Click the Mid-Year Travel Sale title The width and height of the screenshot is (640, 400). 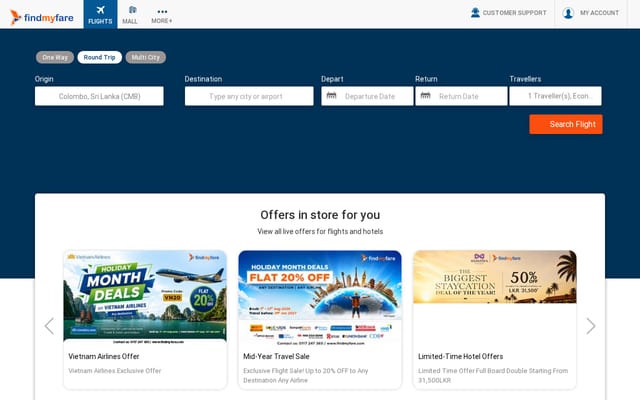point(276,356)
